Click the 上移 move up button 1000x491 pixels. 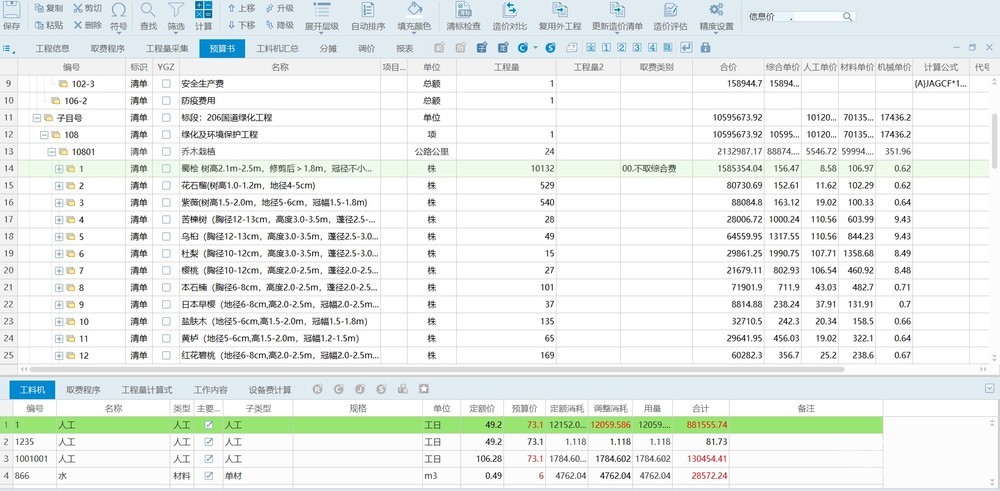(241, 8)
